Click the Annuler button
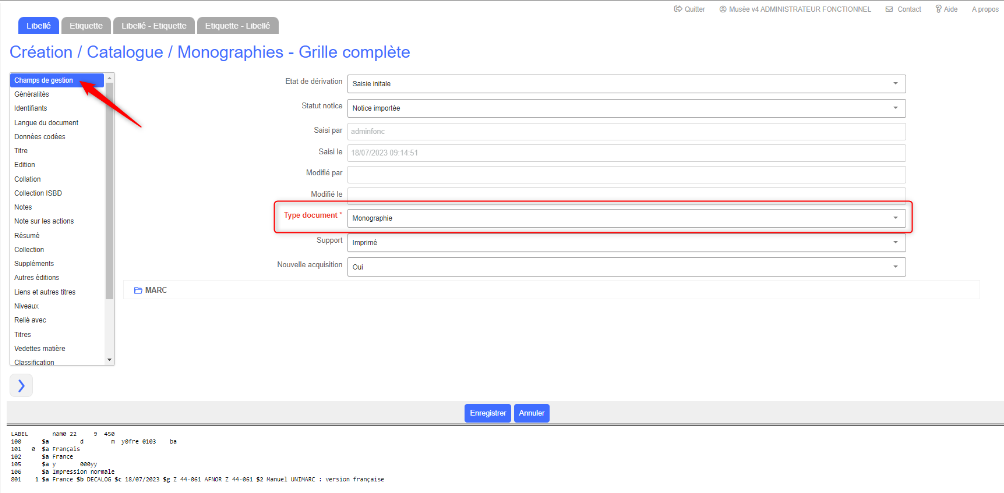Screen dimensions: 1004x493 tap(532, 413)
